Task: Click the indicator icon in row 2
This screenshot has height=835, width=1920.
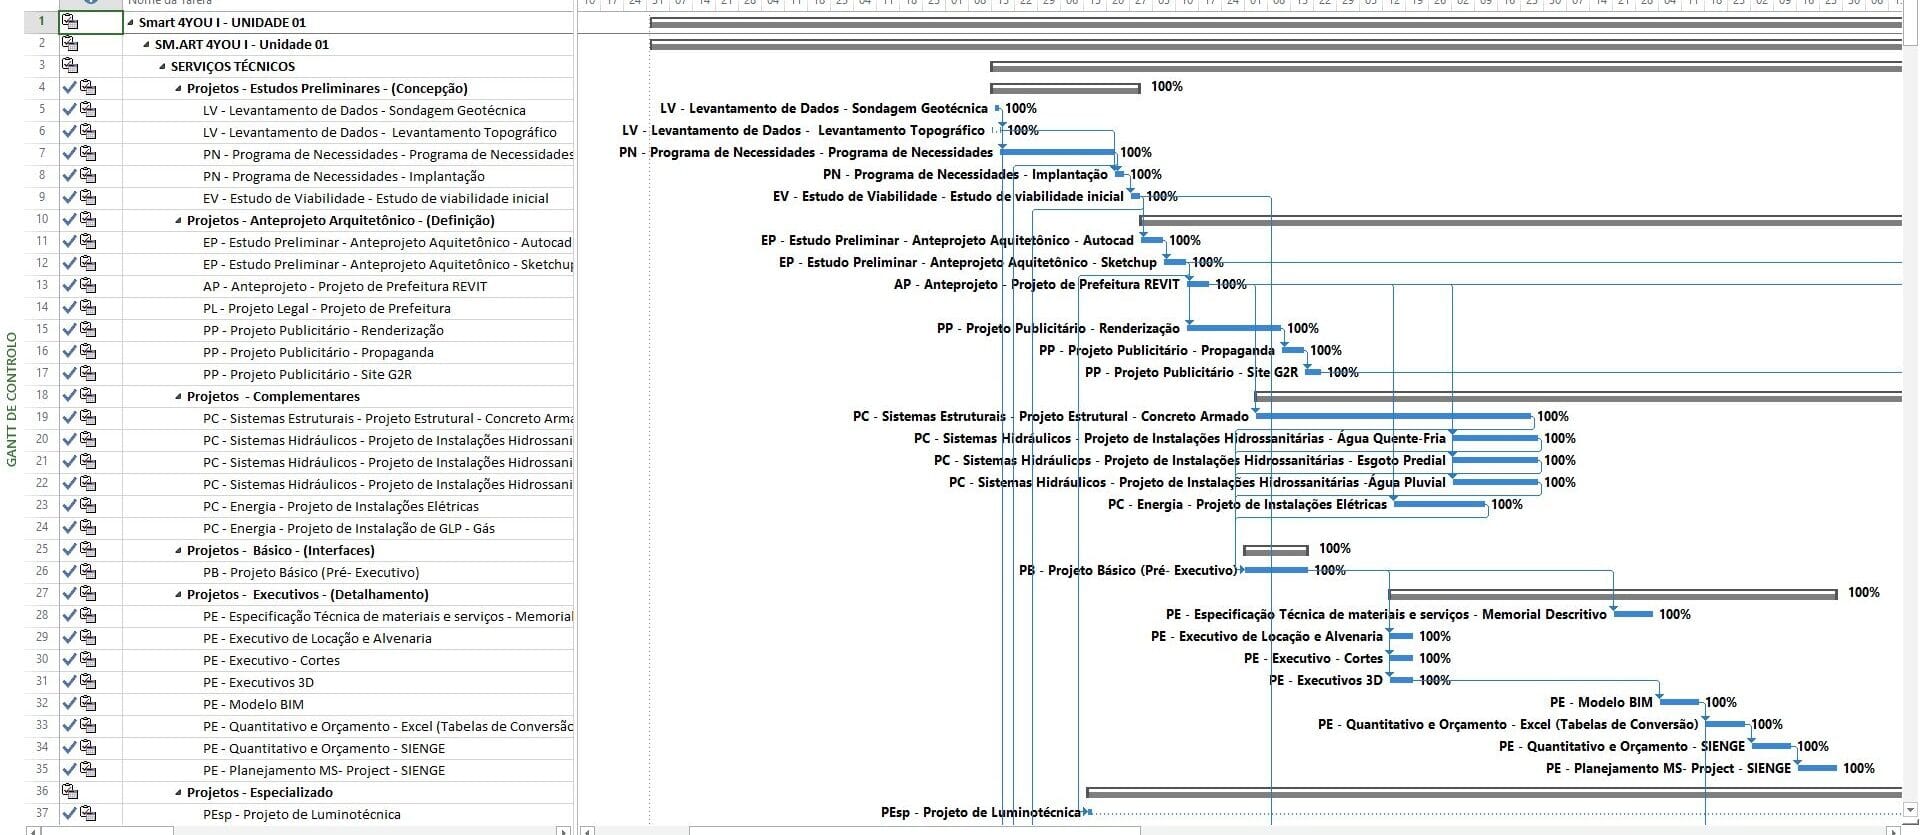Action: pyautogui.click(x=69, y=44)
